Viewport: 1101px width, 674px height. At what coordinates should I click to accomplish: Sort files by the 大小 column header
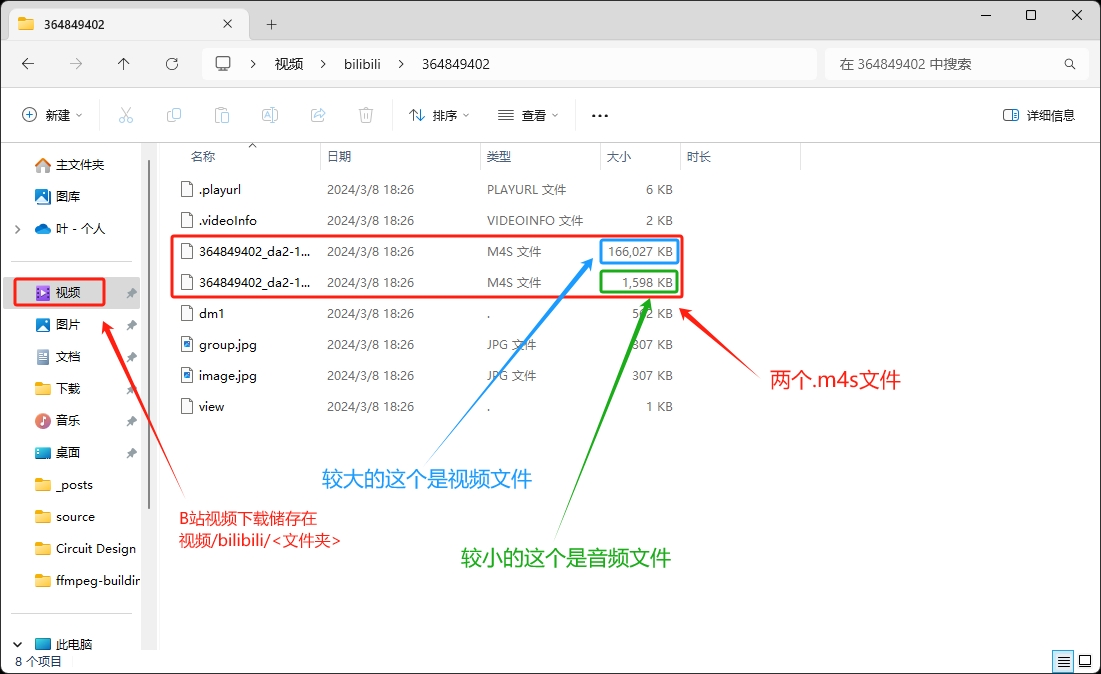(x=618, y=157)
